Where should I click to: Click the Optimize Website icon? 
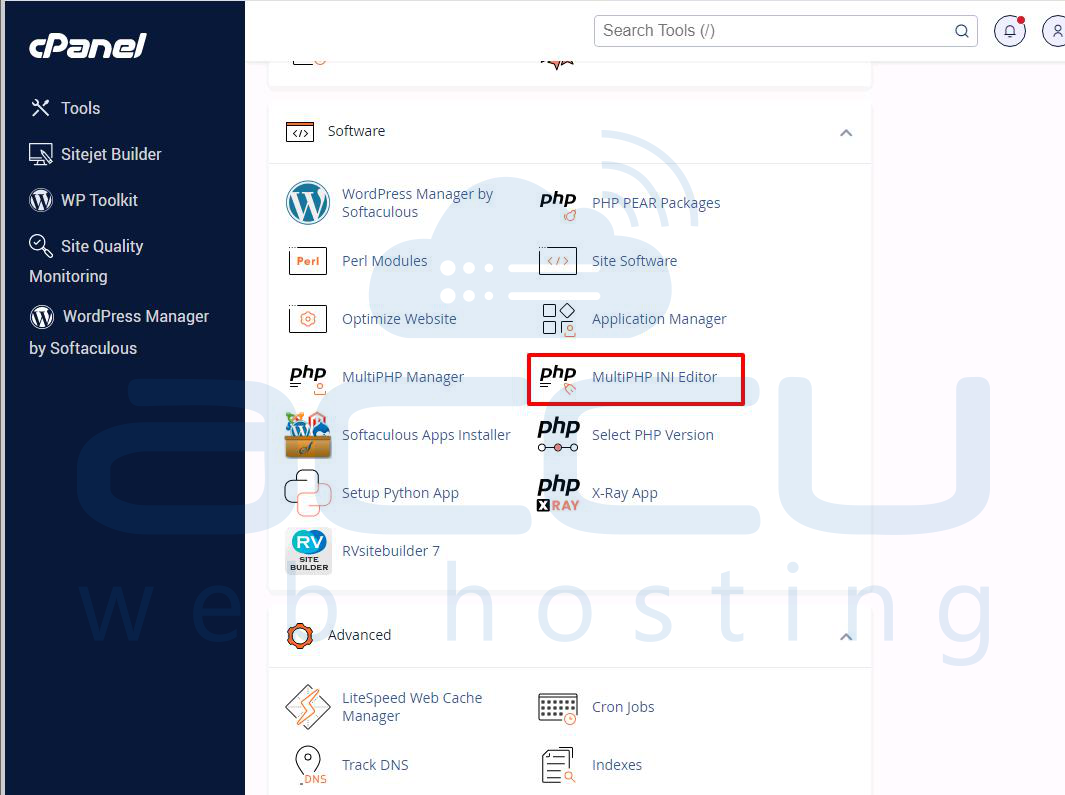[x=308, y=319]
